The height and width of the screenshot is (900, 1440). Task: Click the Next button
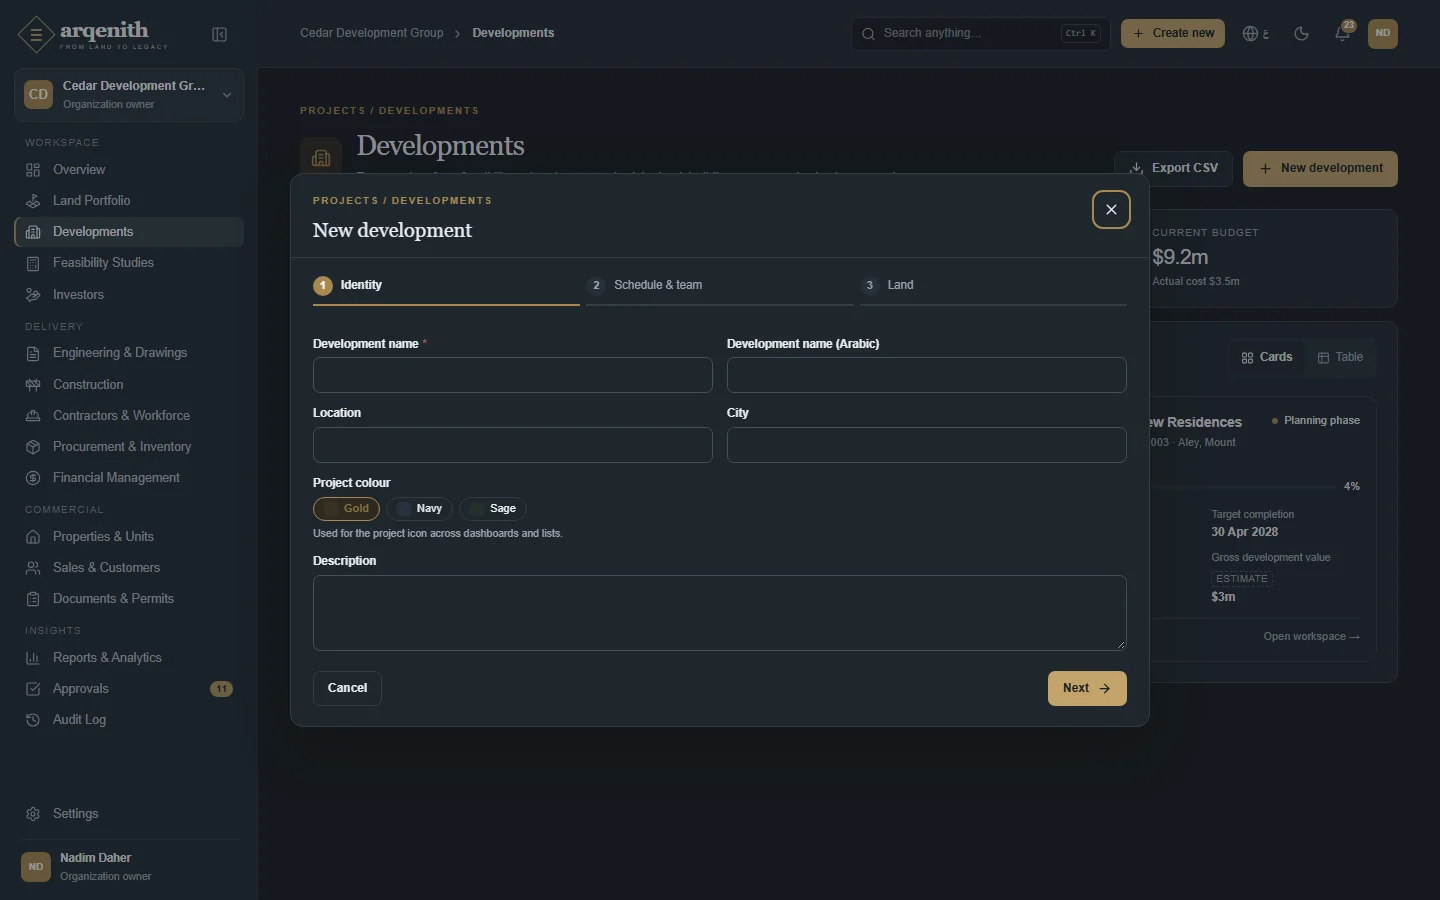click(x=1087, y=688)
